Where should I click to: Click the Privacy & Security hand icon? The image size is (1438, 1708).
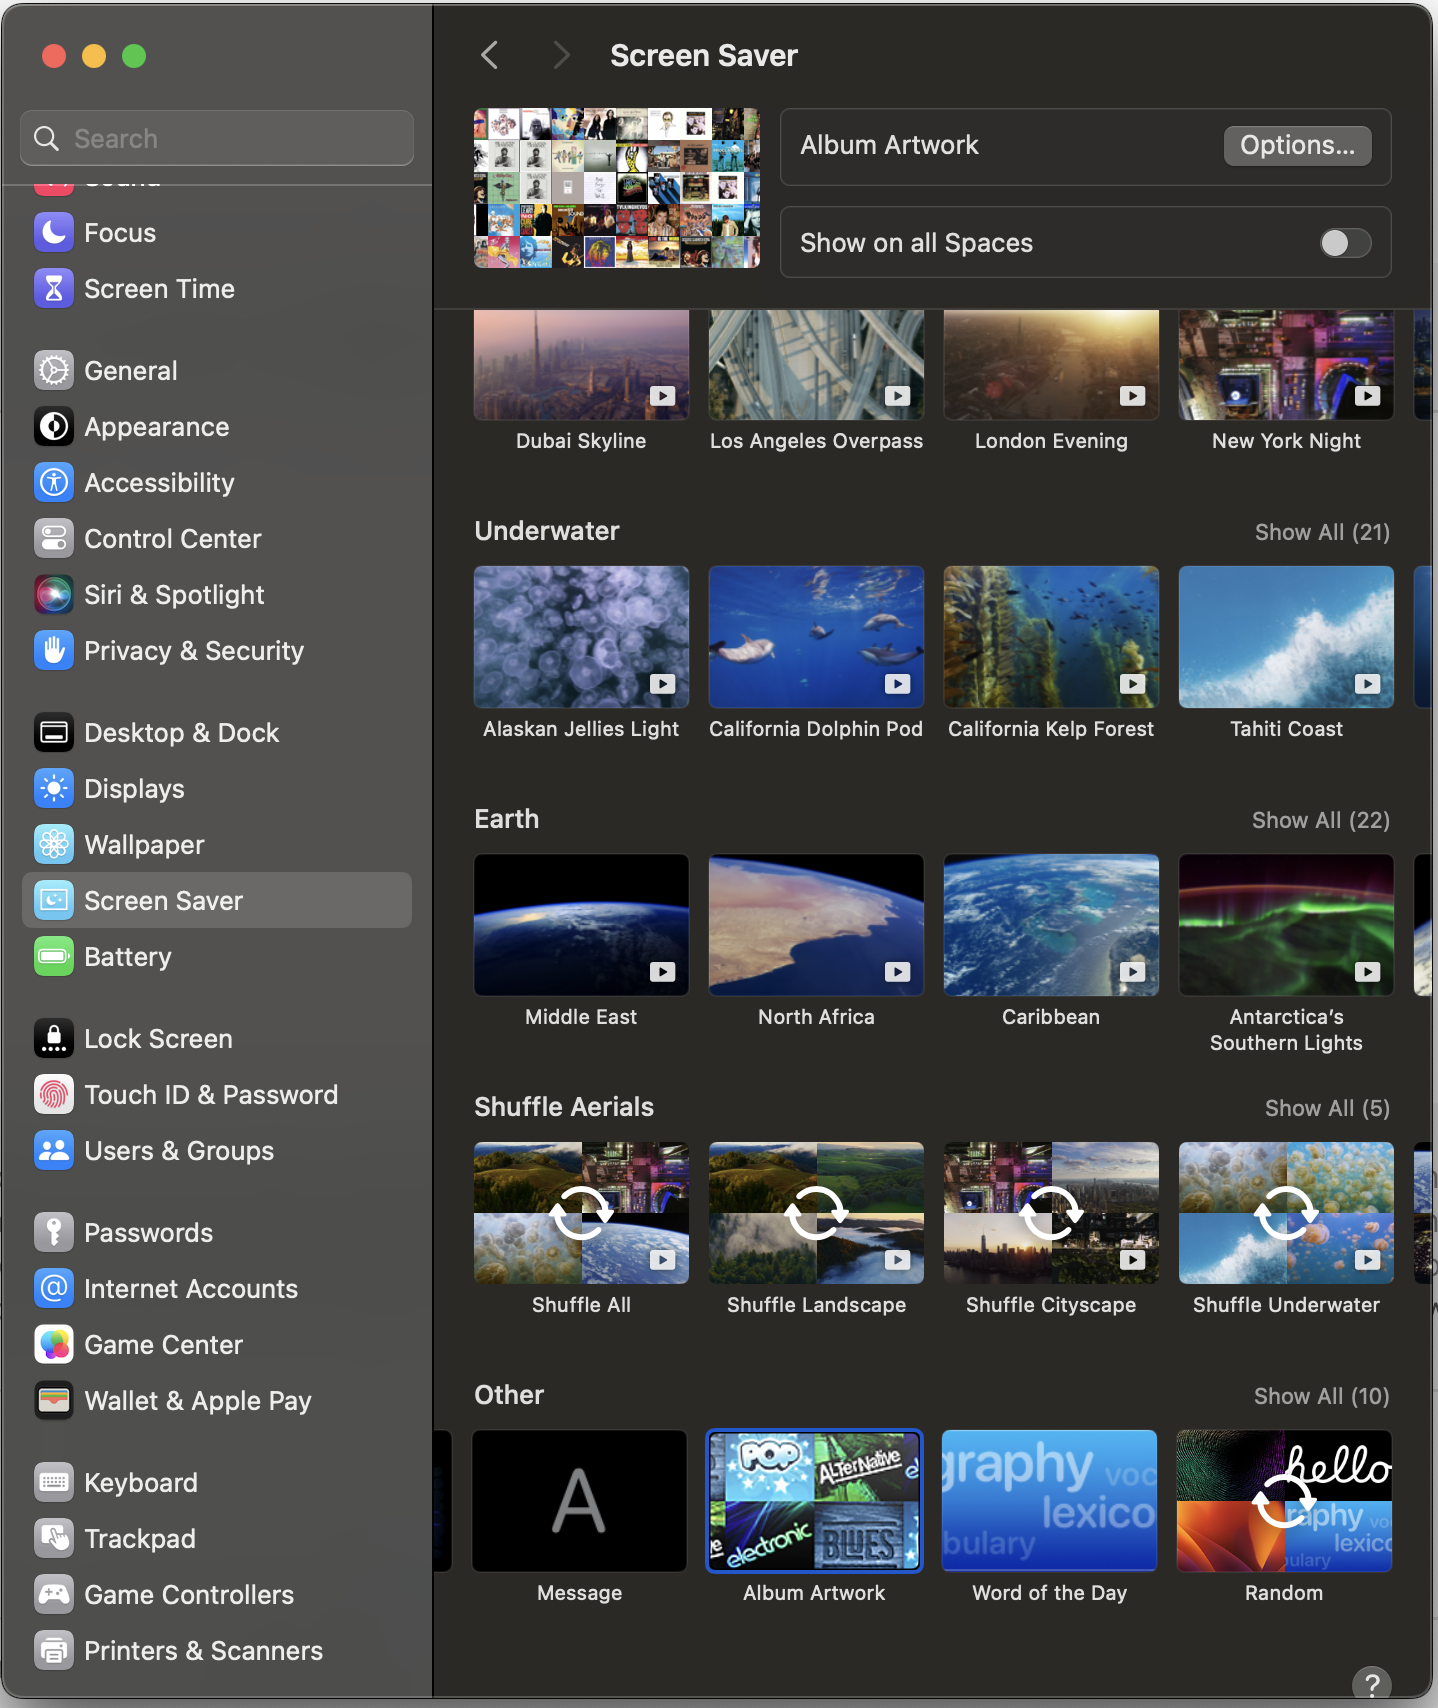tap(54, 651)
